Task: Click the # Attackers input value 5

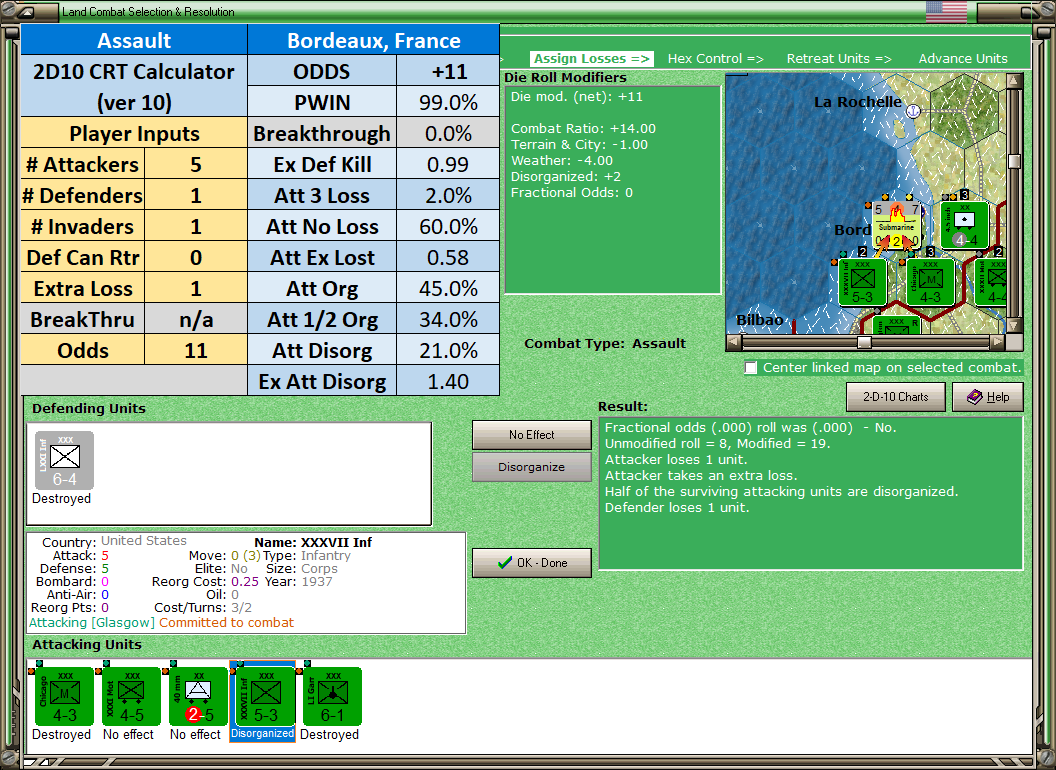Action: click(196, 164)
